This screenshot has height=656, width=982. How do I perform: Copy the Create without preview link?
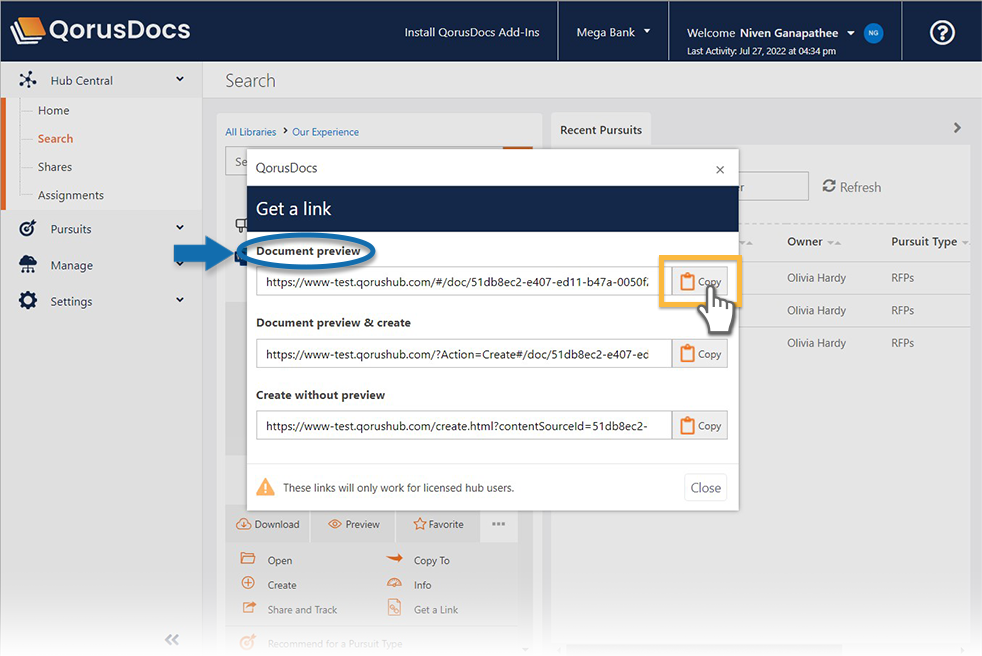click(x=700, y=425)
